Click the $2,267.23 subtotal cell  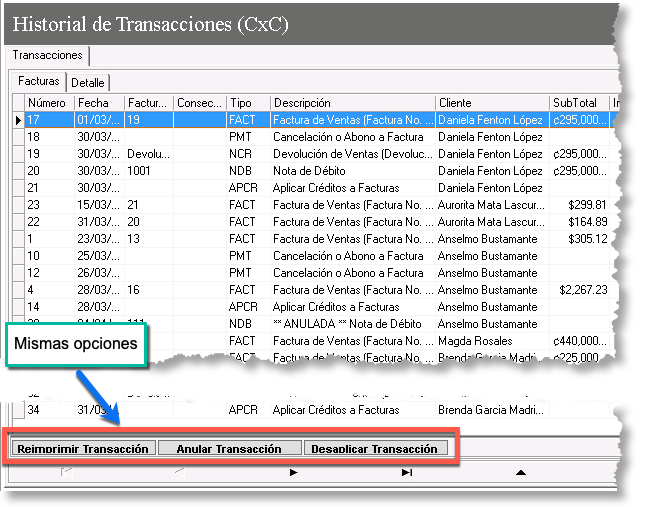579,290
